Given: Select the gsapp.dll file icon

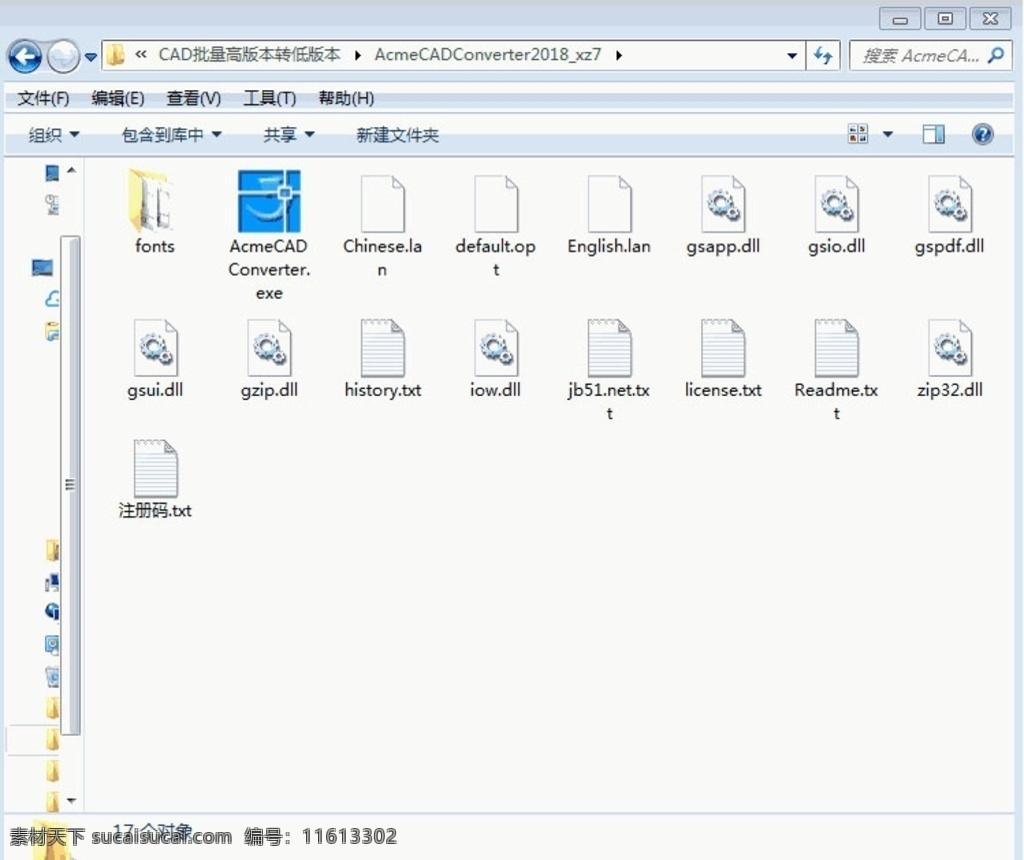Looking at the screenshot, I should tap(723, 204).
